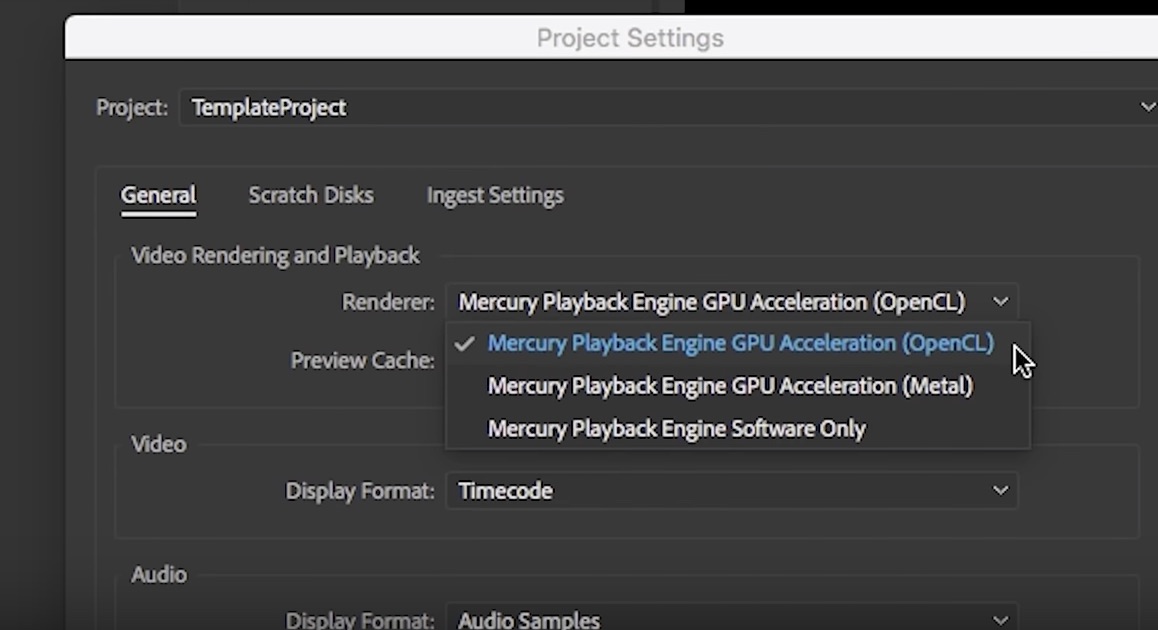
Task: Click the checkmark icon beside OpenCL
Action: 464,343
